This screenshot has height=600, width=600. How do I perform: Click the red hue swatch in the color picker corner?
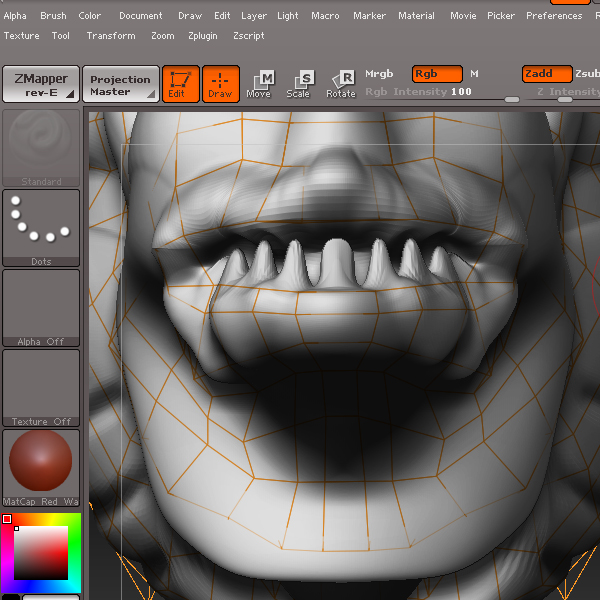[x=7, y=519]
